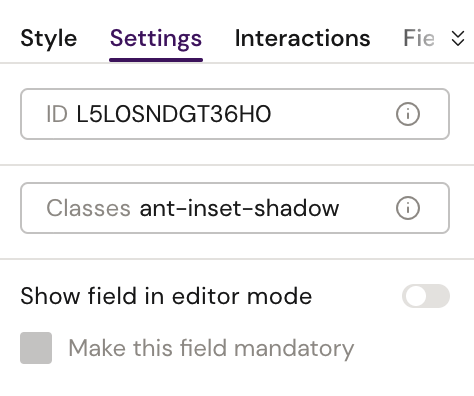Image resolution: width=474 pixels, height=396 pixels.
Task: Switch to the Style tab
Action: 49,38
